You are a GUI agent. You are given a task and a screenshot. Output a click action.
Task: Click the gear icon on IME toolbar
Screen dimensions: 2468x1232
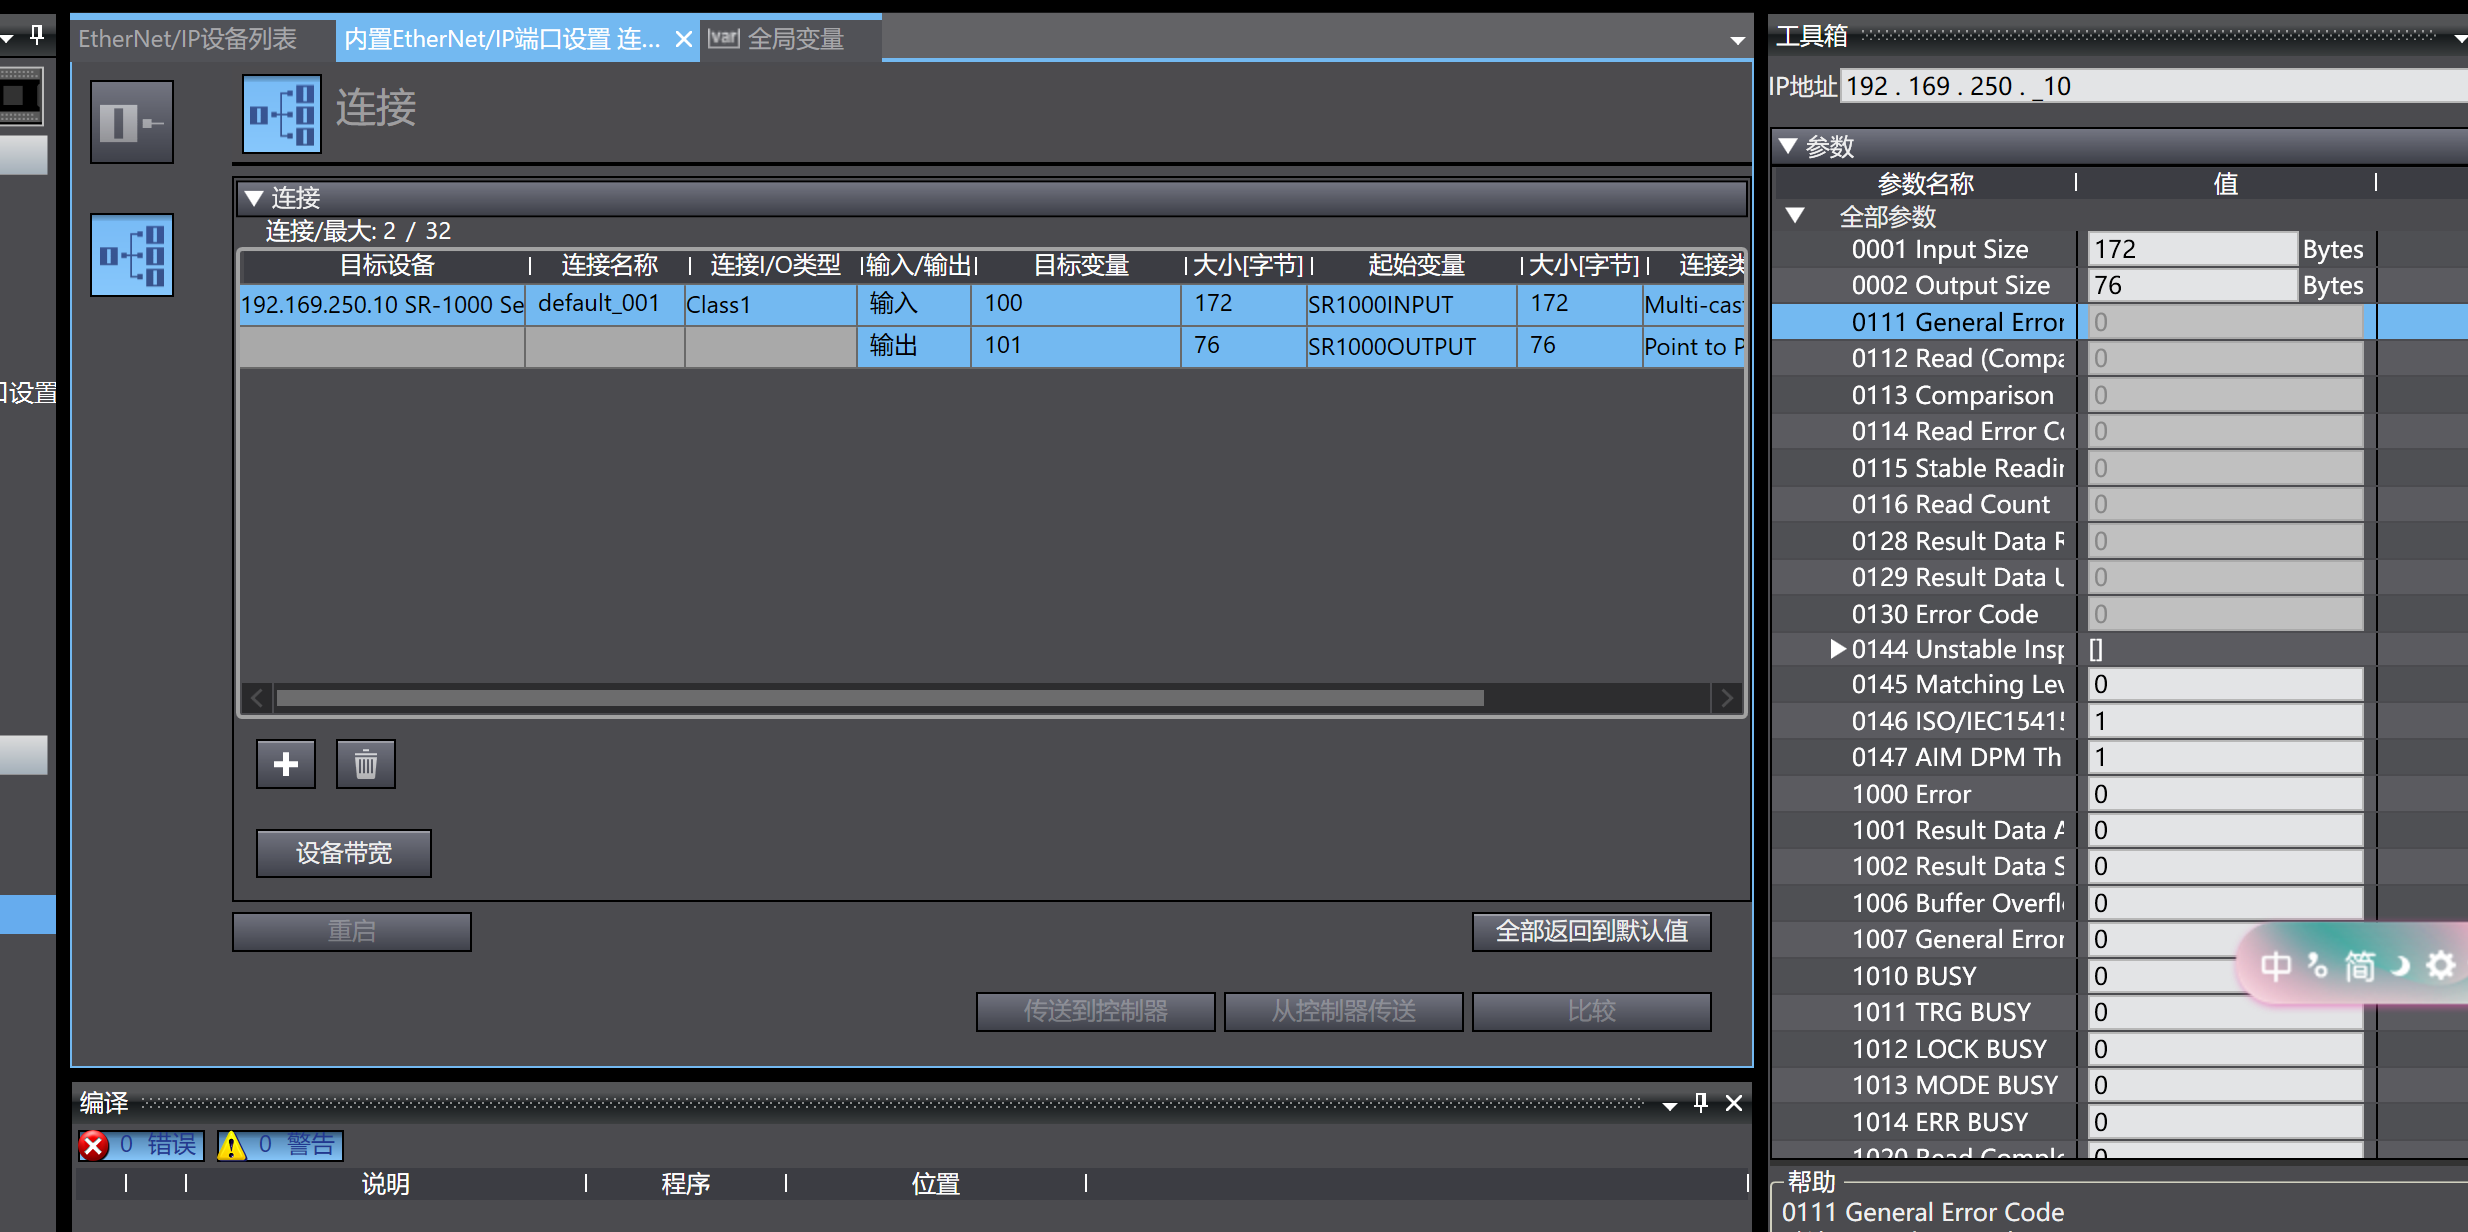[x=2441, y=965]
